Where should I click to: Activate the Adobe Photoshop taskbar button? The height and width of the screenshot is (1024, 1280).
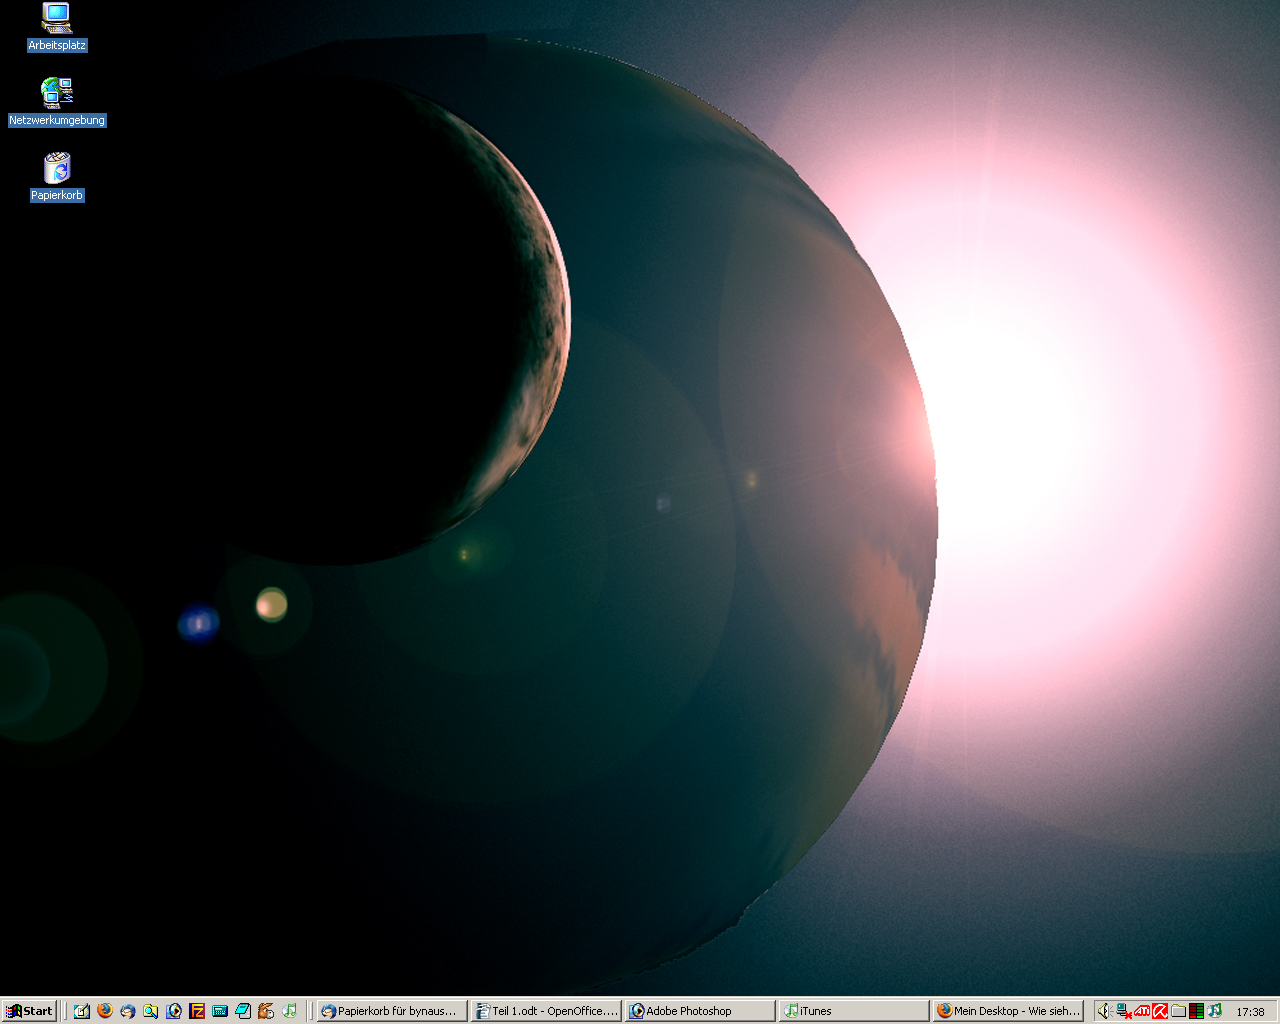click(700, 1011)
